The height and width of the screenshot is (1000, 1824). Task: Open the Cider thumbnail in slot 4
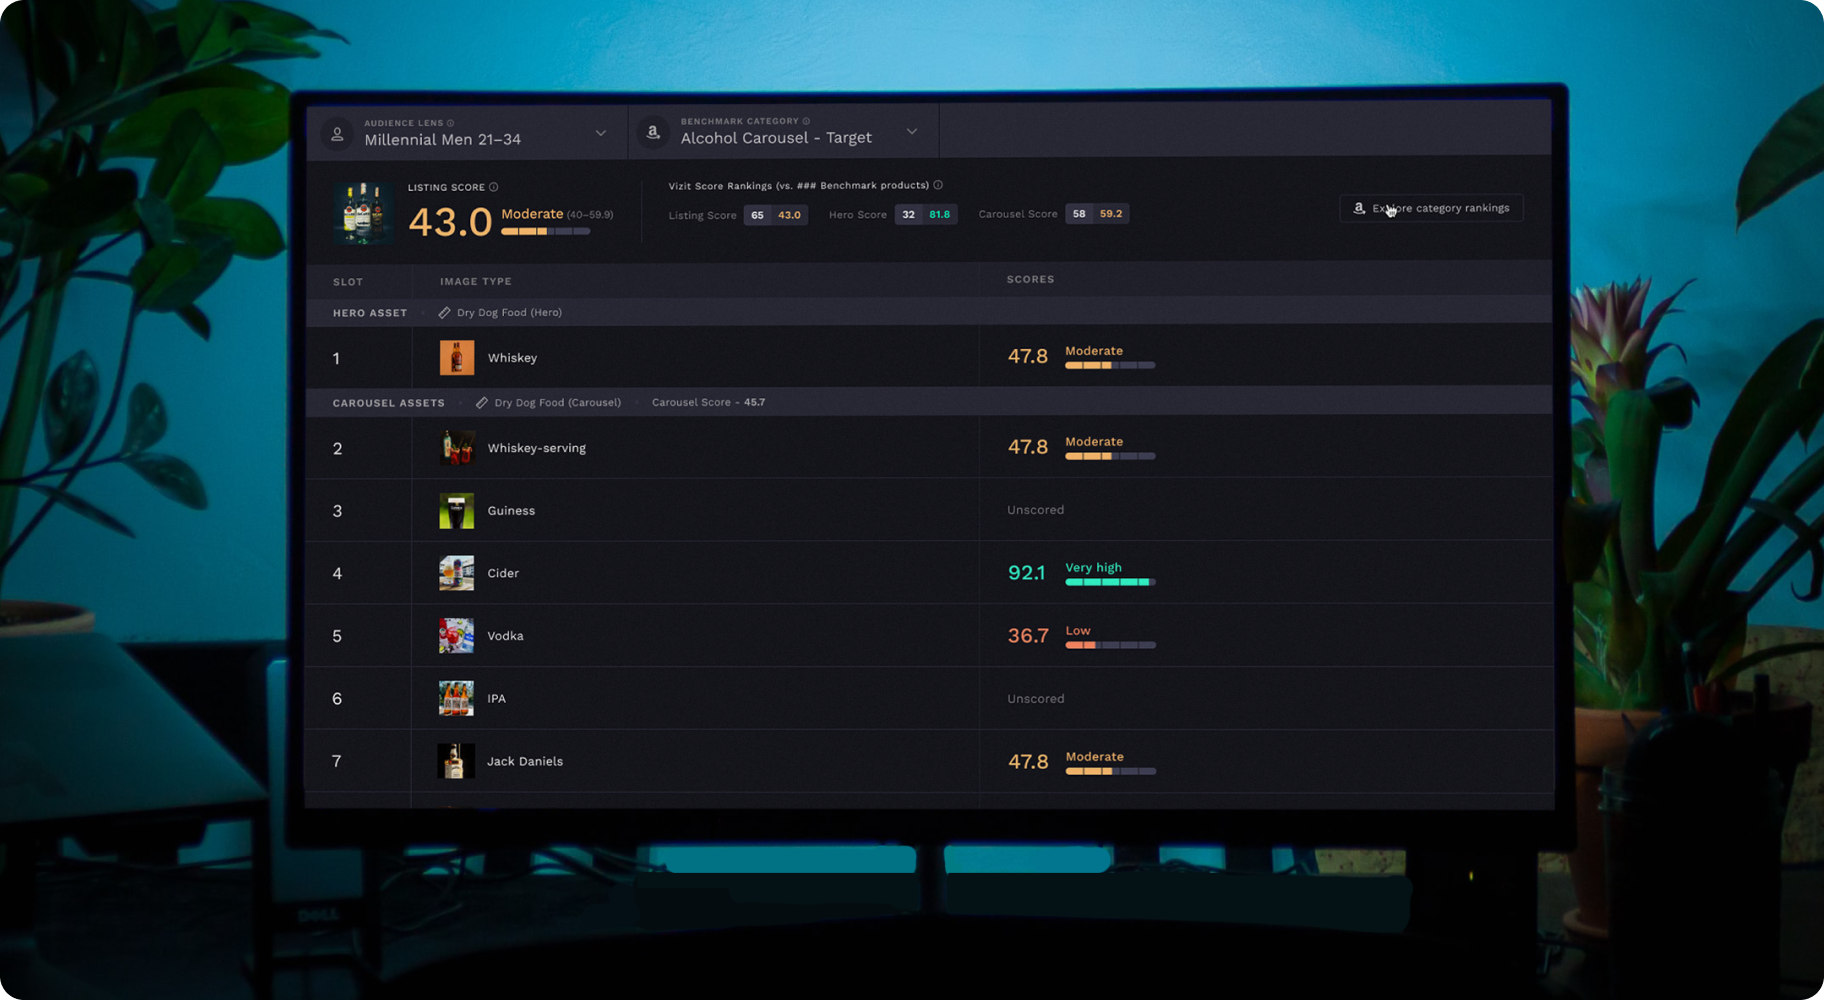pos(457,573)
